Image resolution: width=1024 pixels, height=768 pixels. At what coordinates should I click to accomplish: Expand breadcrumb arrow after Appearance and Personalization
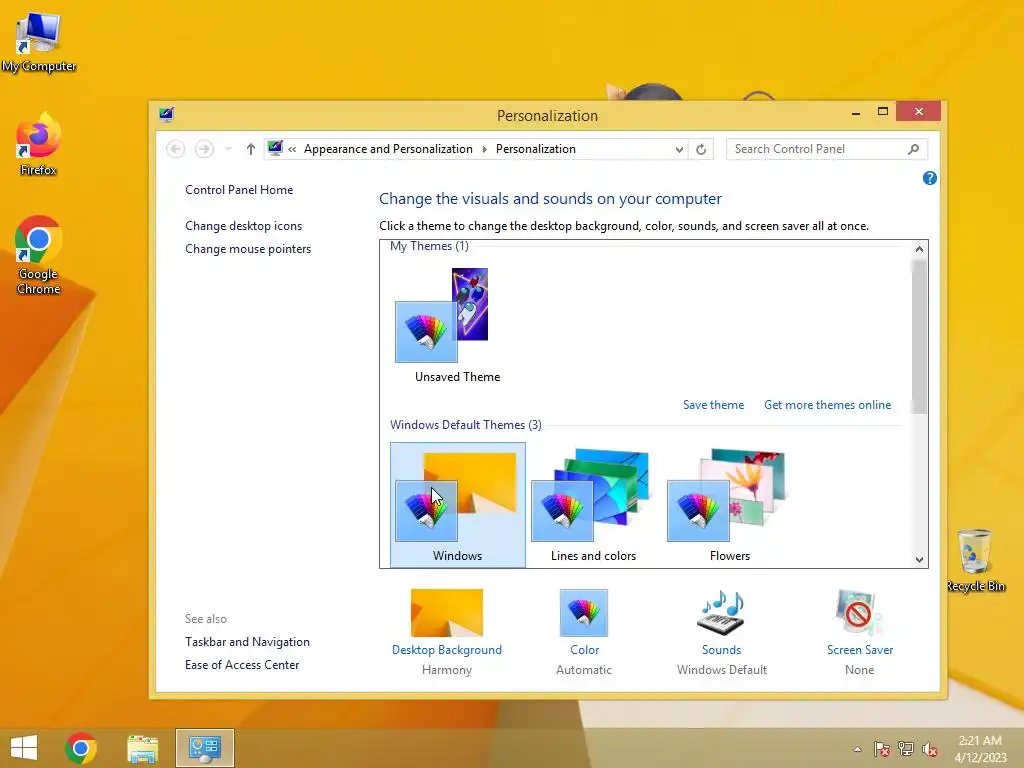485,149
